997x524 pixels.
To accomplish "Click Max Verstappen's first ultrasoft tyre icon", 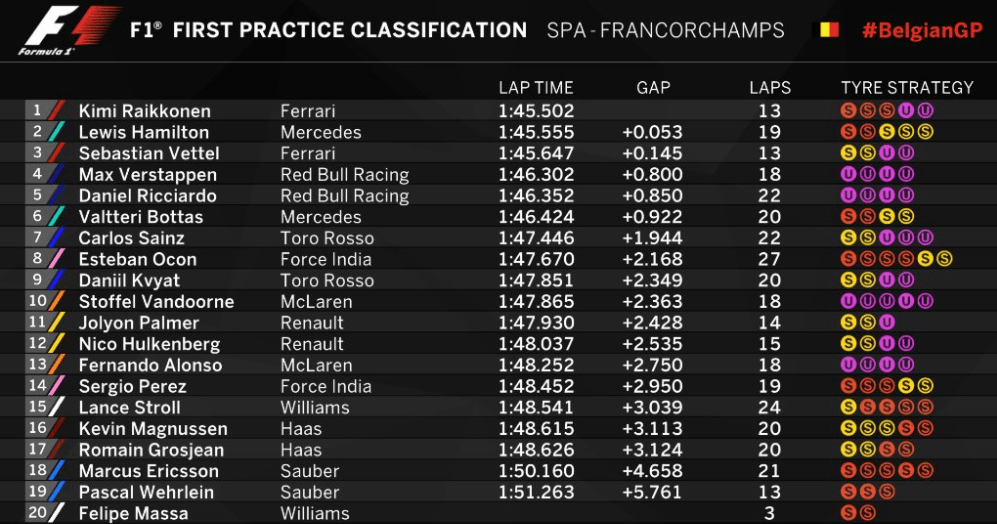I will tap(848, 174).
